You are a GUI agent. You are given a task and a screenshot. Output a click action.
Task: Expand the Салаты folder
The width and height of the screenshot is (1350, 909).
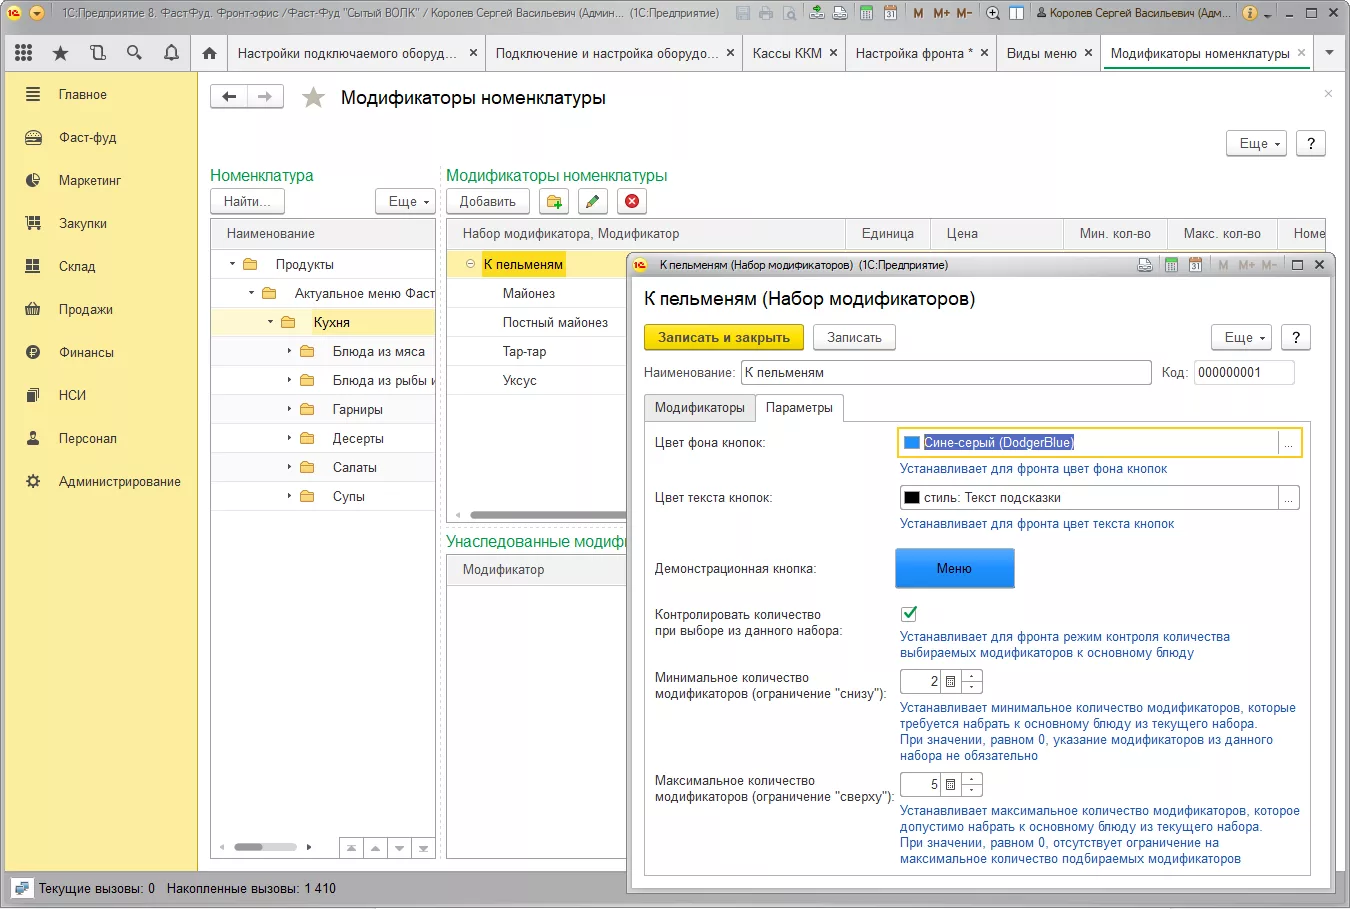(x=289, y=467)
